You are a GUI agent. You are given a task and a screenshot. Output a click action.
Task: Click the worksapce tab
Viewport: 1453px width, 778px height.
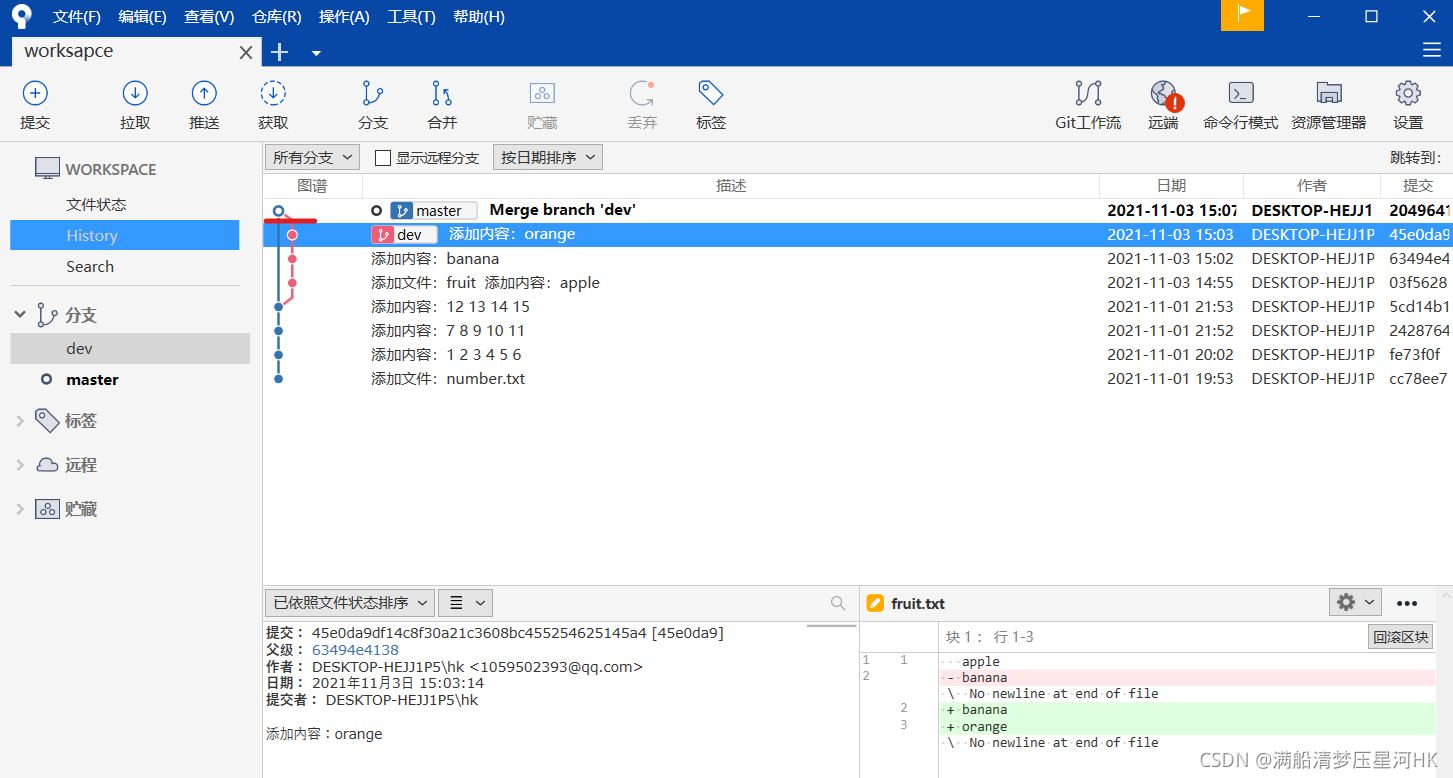coord(137,51)
